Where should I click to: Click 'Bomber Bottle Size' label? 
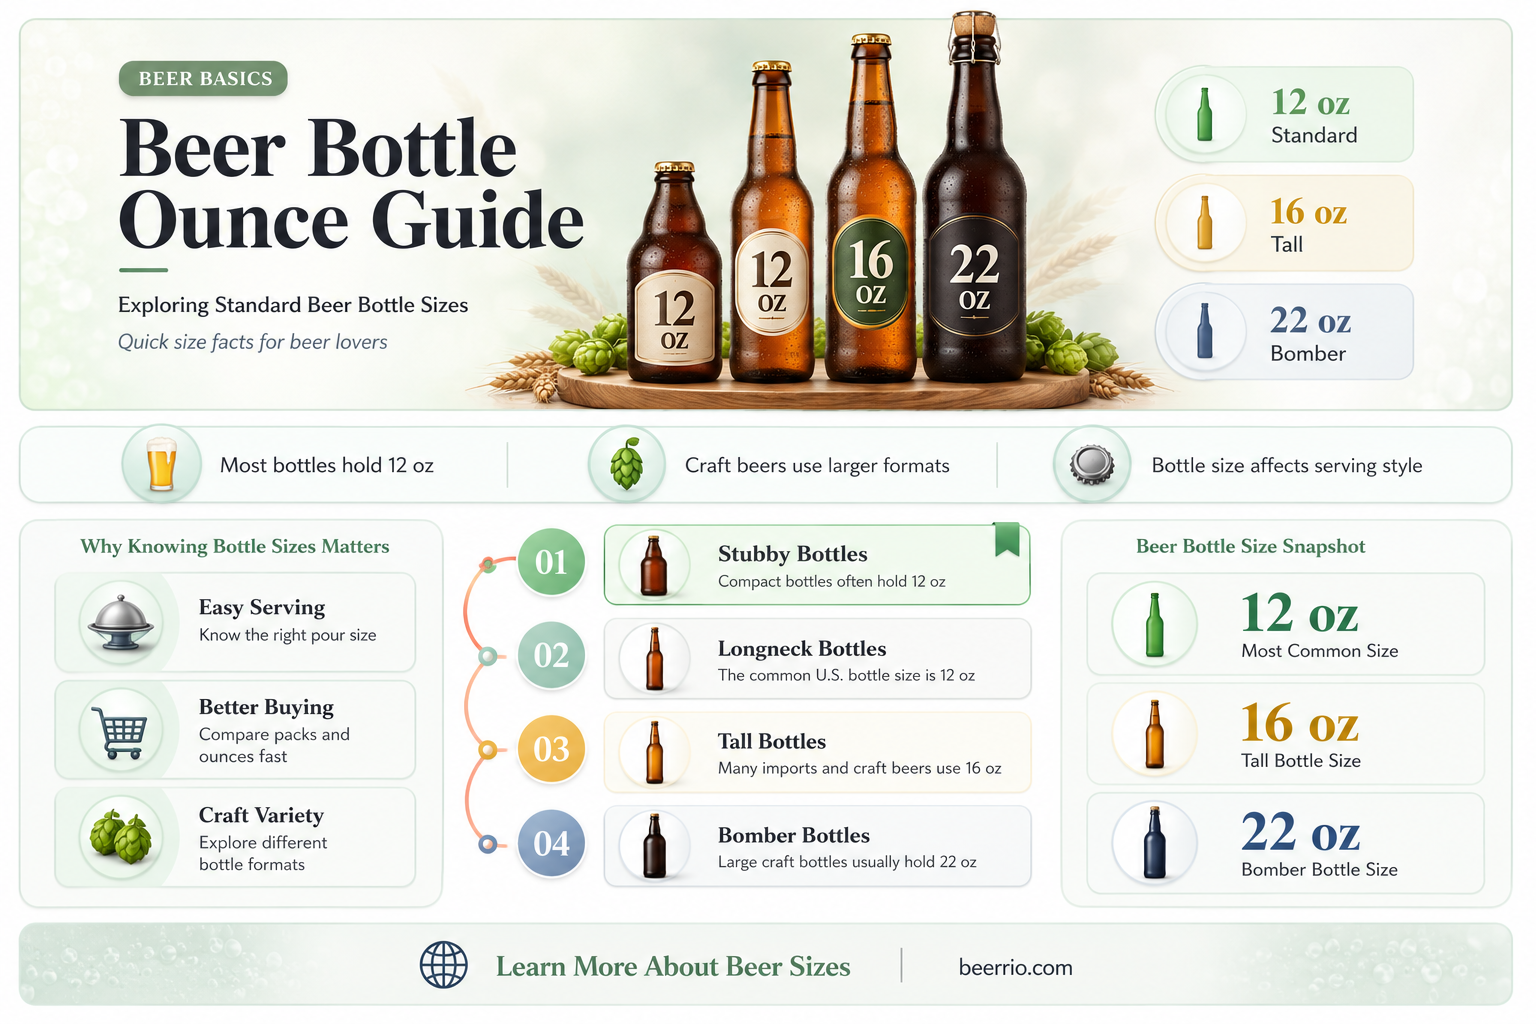(x=1319, y=870)
